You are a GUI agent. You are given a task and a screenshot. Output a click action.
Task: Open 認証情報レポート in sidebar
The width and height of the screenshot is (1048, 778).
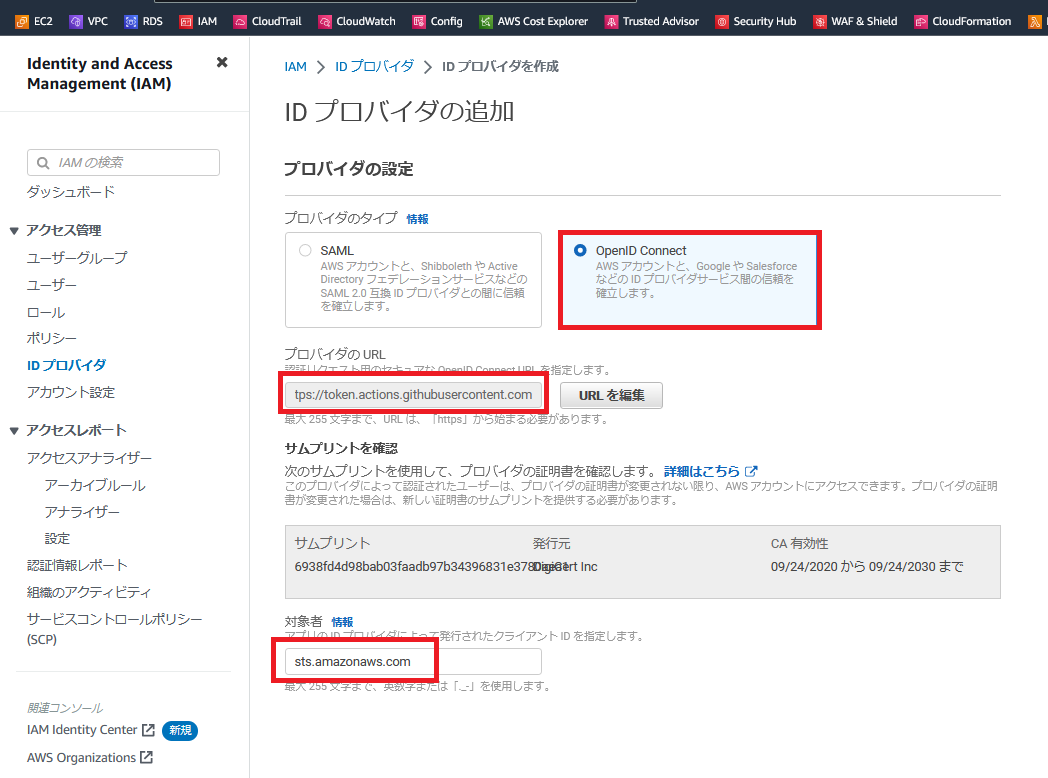tap(77, 565)
